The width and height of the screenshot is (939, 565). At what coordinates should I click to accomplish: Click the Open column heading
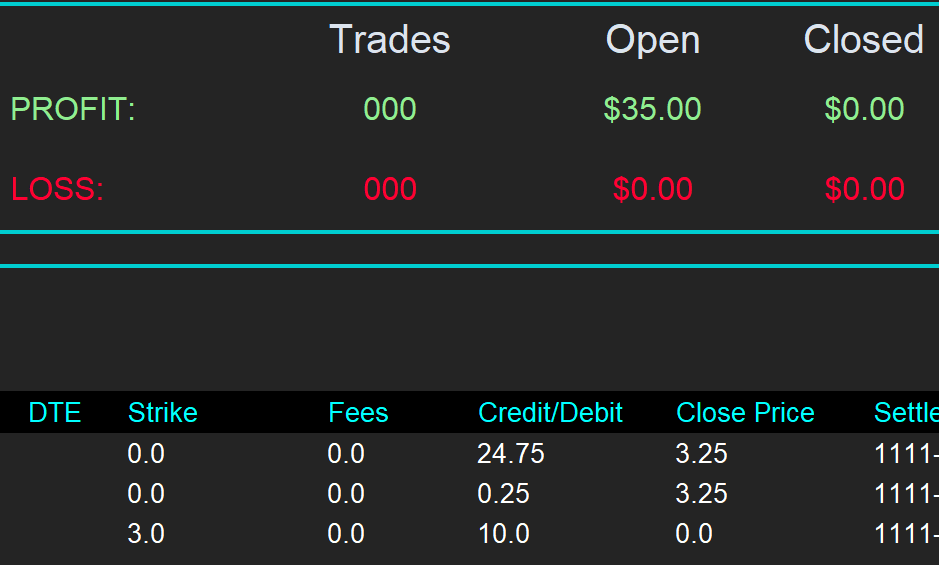pyautogui.click(x=653, y=40)
